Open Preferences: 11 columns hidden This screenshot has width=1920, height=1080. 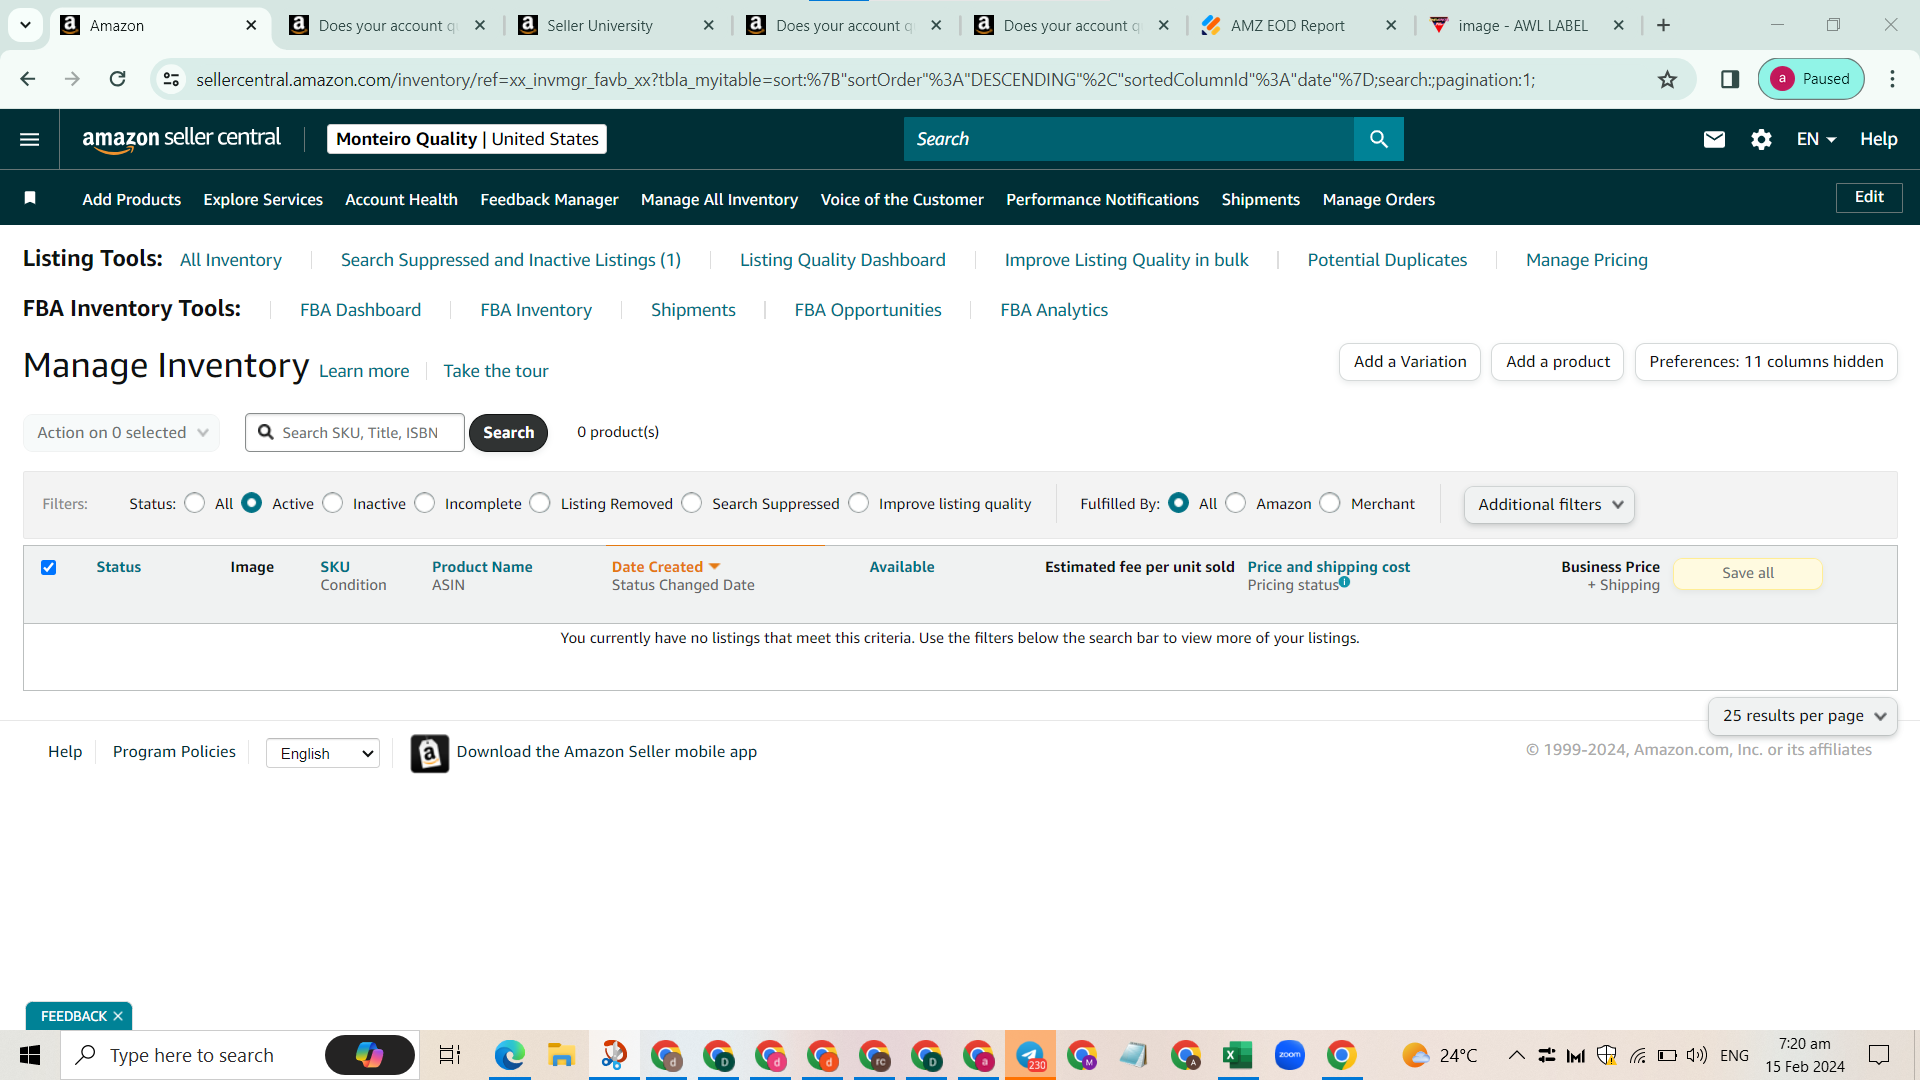(1766, 362)
